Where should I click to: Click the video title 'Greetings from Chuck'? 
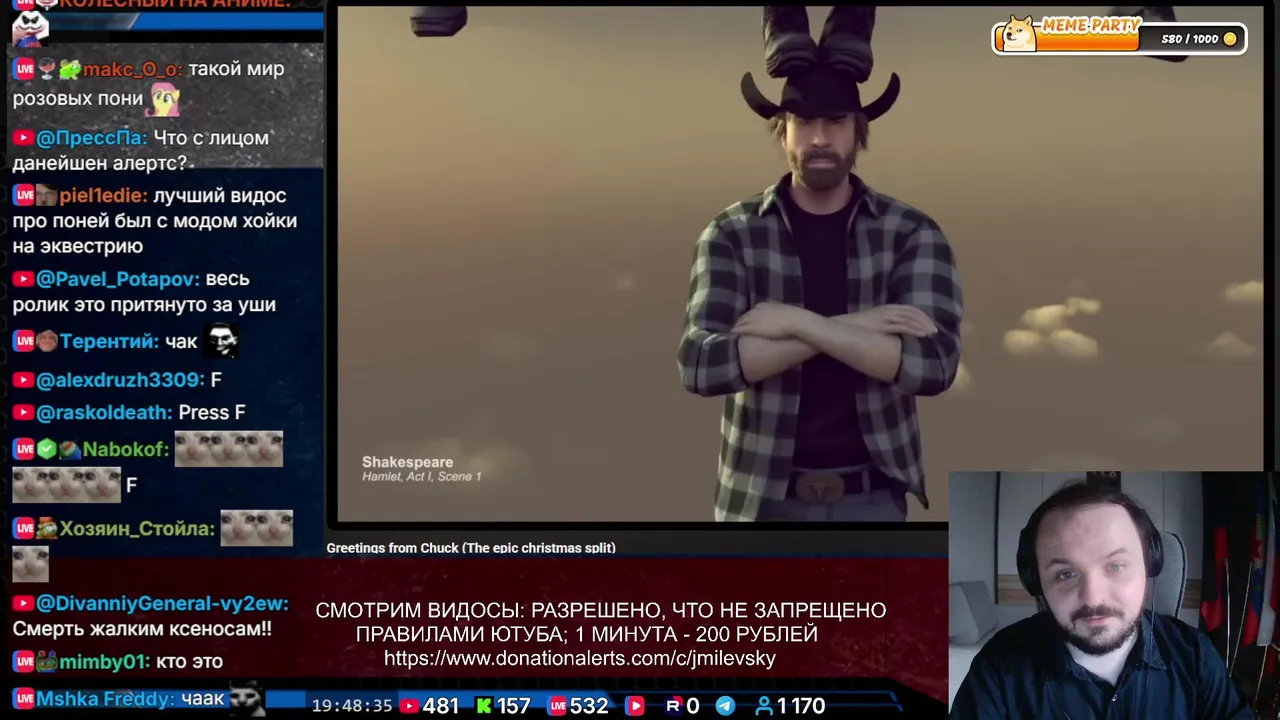[471, 548]
